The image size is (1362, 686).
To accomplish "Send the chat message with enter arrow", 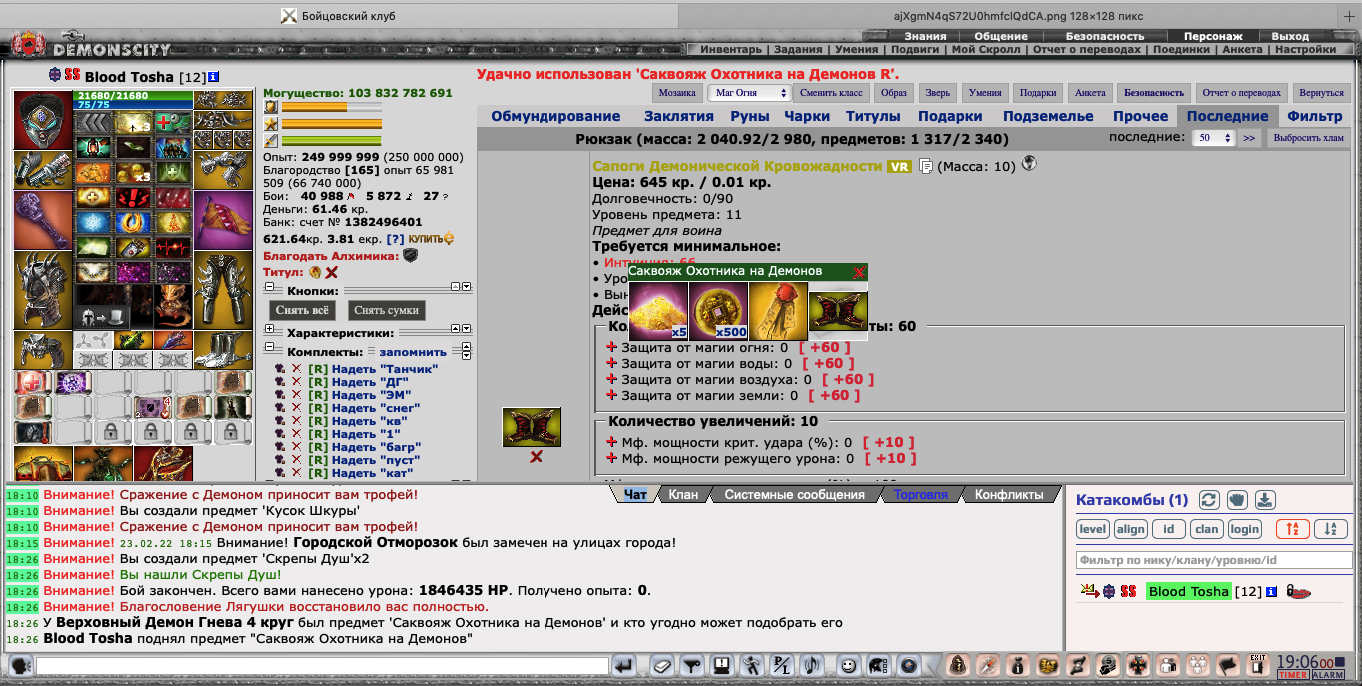I will coord(624,665).
